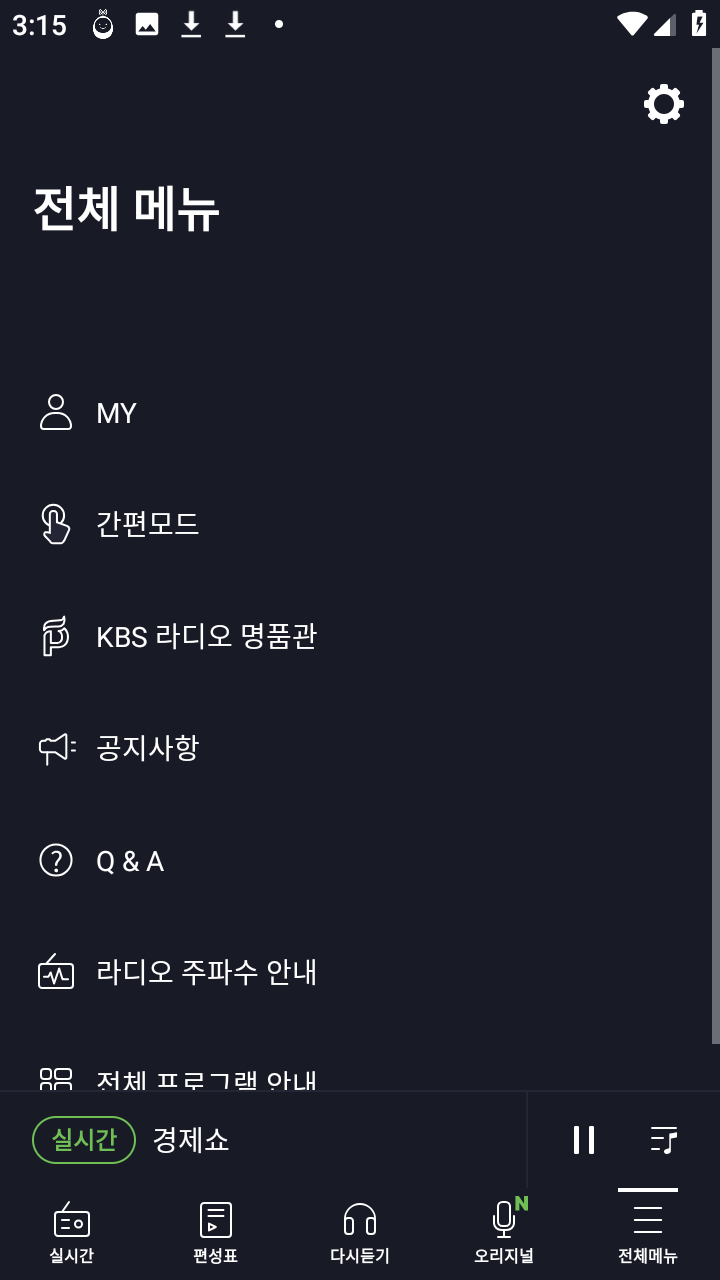Tap the MY person icon
The image size is (720, 1280).
point(56,412)
